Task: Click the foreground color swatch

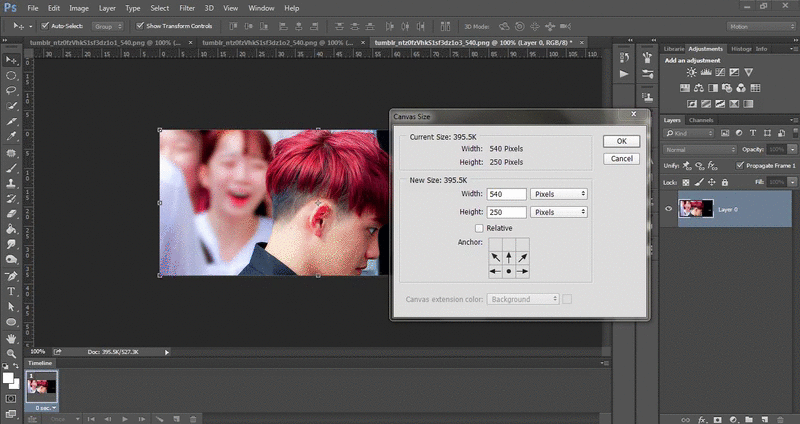Action: (7, 379)
